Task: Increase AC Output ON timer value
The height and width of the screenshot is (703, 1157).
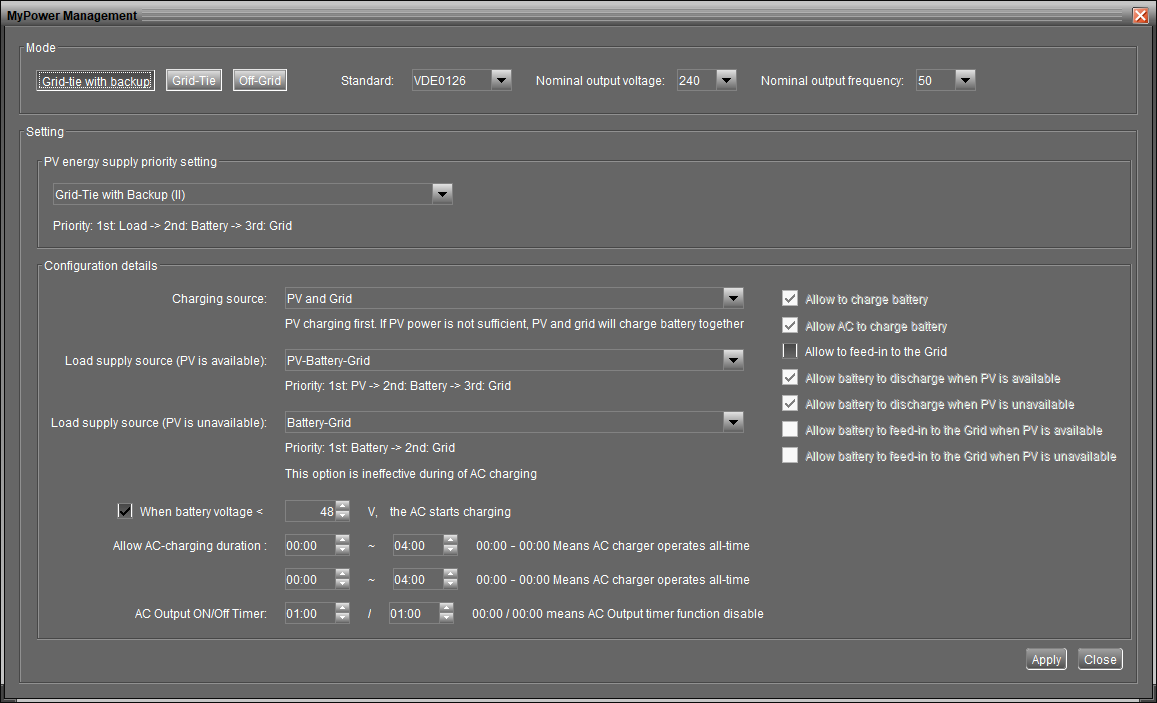Action: click(343, 608)
